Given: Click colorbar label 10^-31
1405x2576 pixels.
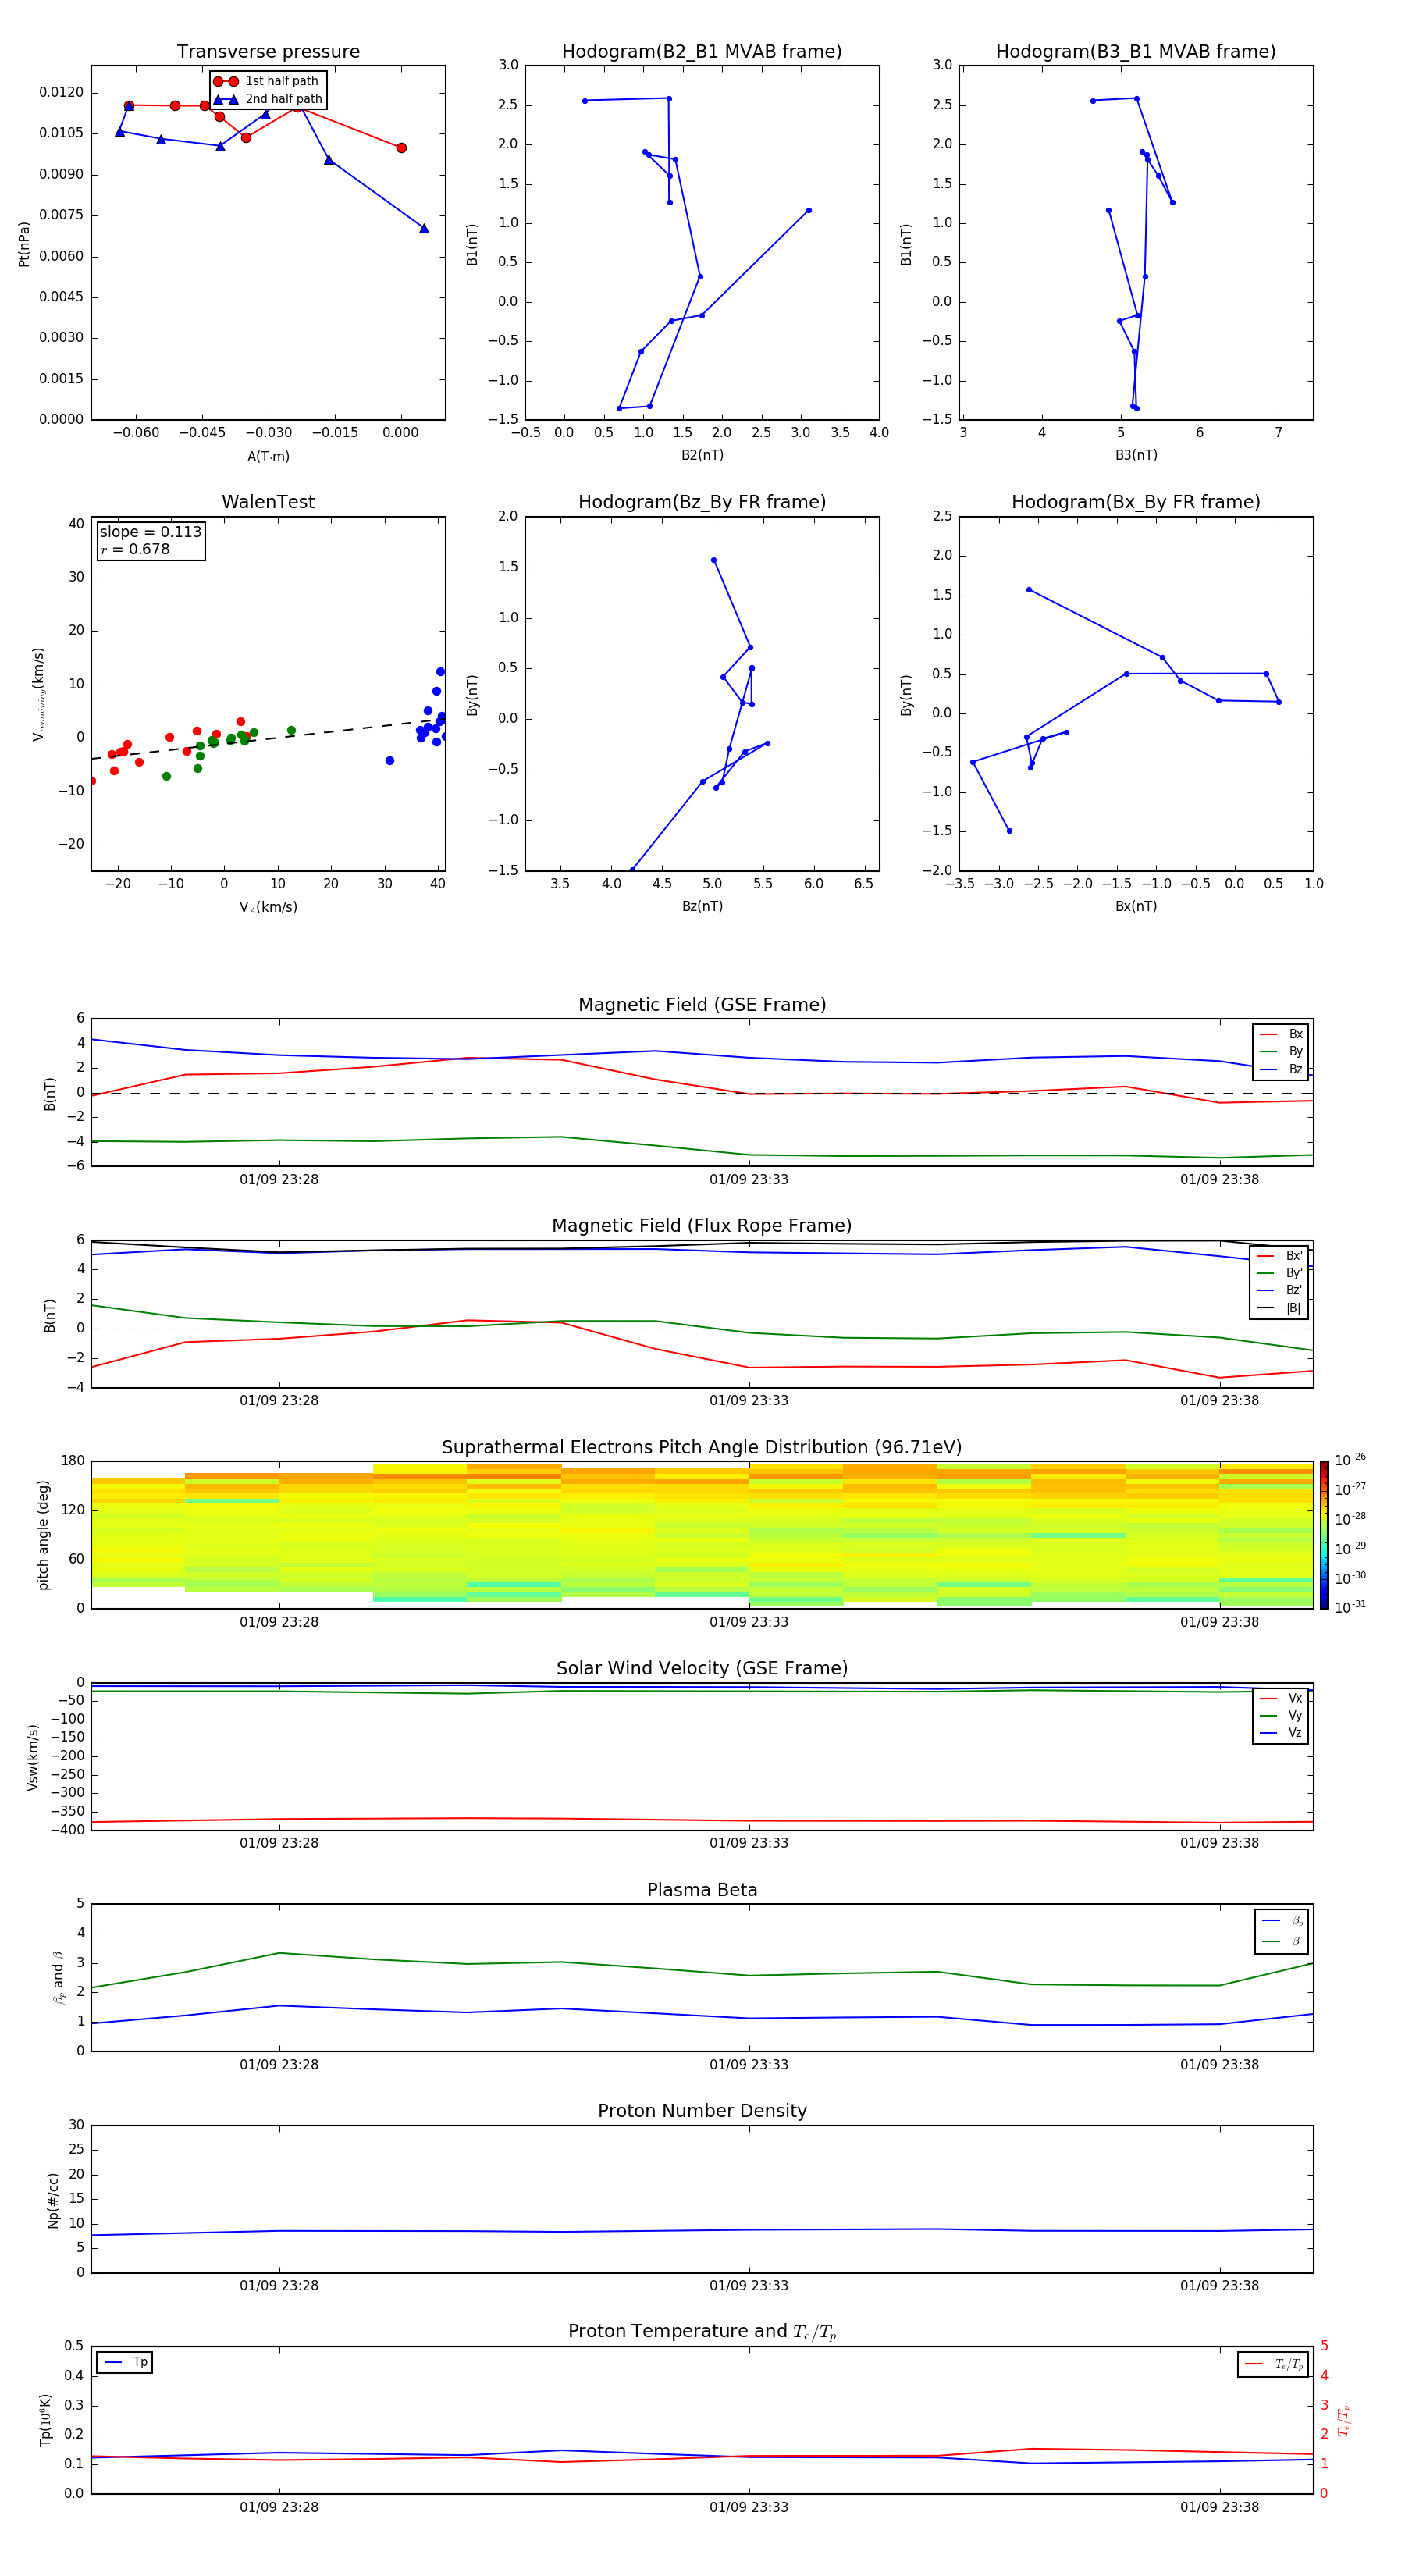Looking at the screenshot, I should click(x=1350, y=1607).
